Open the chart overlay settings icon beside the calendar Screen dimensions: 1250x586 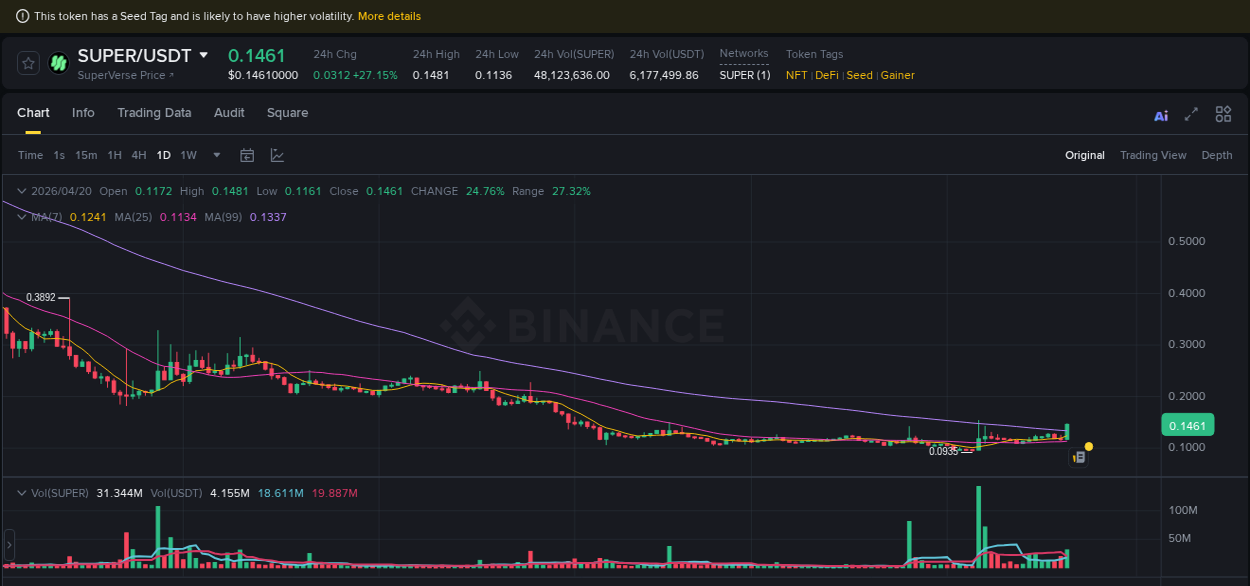(x=277, y=155)
